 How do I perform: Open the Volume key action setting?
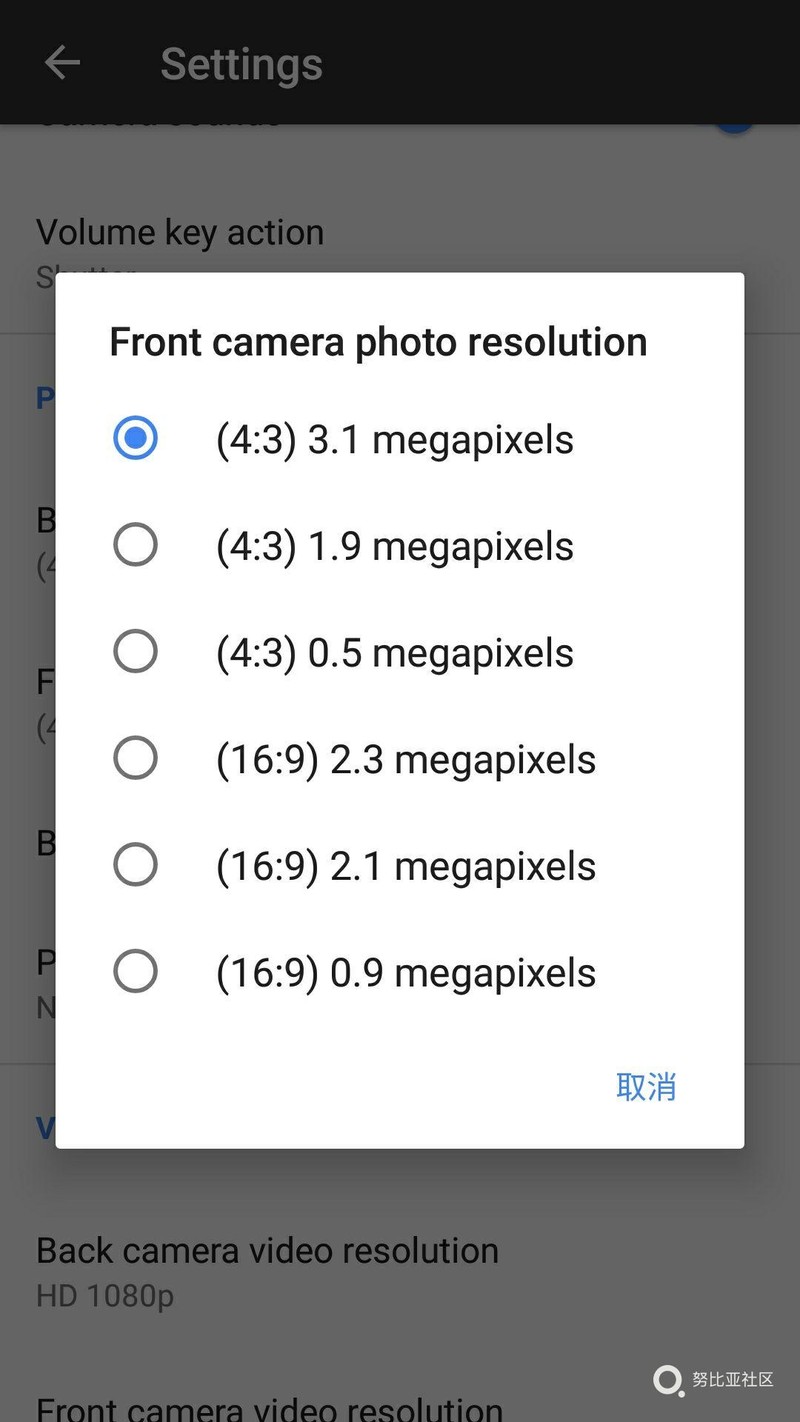point(180,234)
